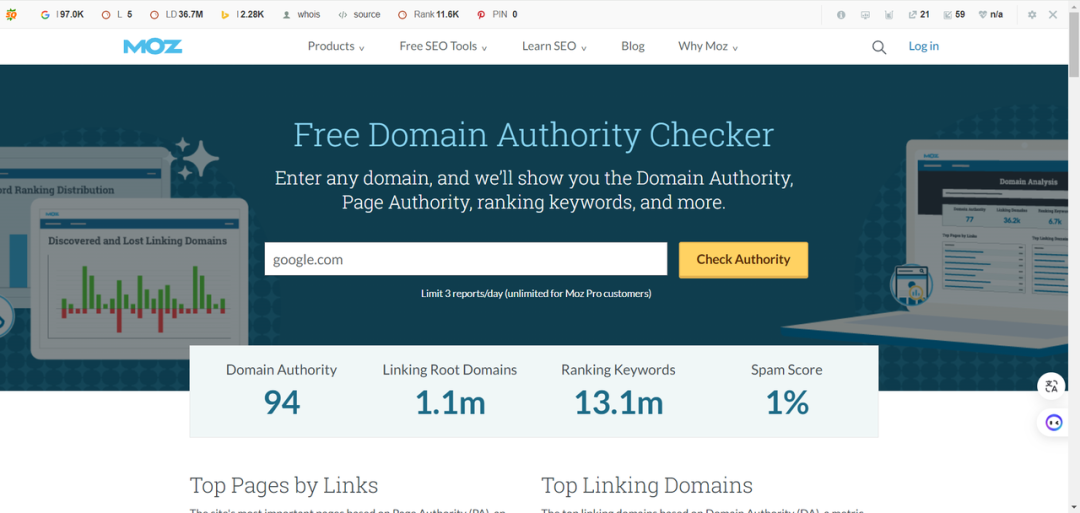Open internal links count 59
The image size is (1080, 513).
(x=954, y=14)
